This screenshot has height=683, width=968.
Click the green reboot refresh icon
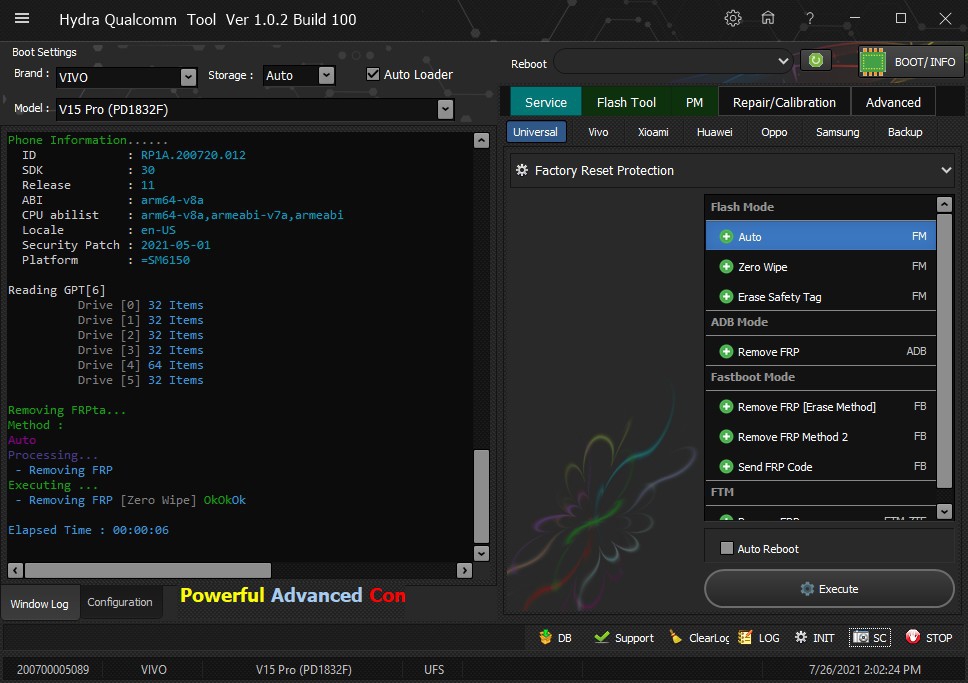coord(816,60)
